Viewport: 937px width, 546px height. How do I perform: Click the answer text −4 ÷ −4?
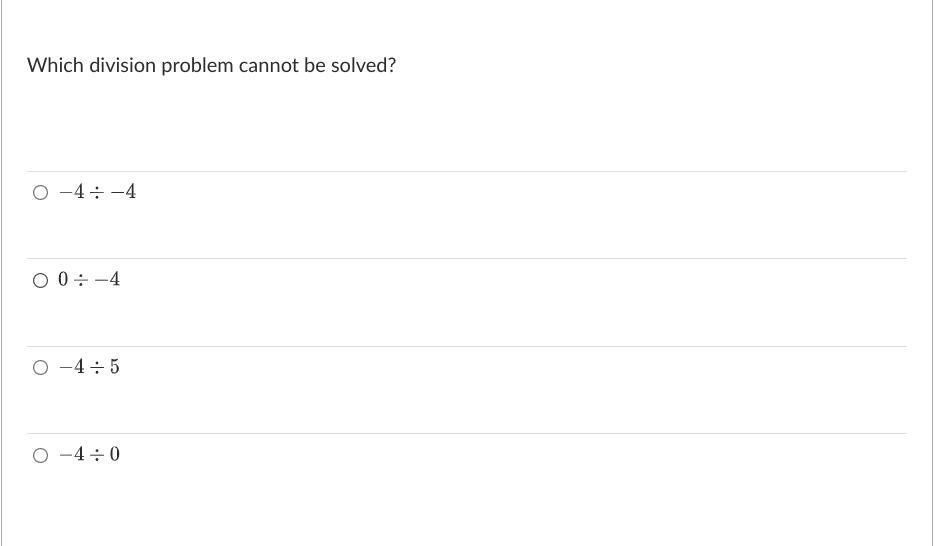coord(97,192)
